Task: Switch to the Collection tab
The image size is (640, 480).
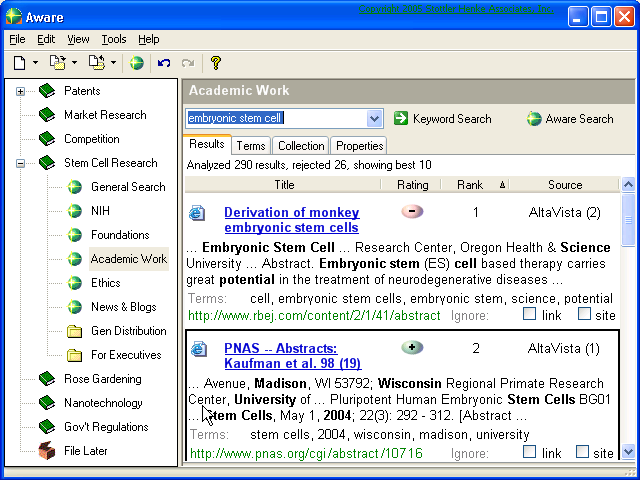Action: (x=301, y=146)
